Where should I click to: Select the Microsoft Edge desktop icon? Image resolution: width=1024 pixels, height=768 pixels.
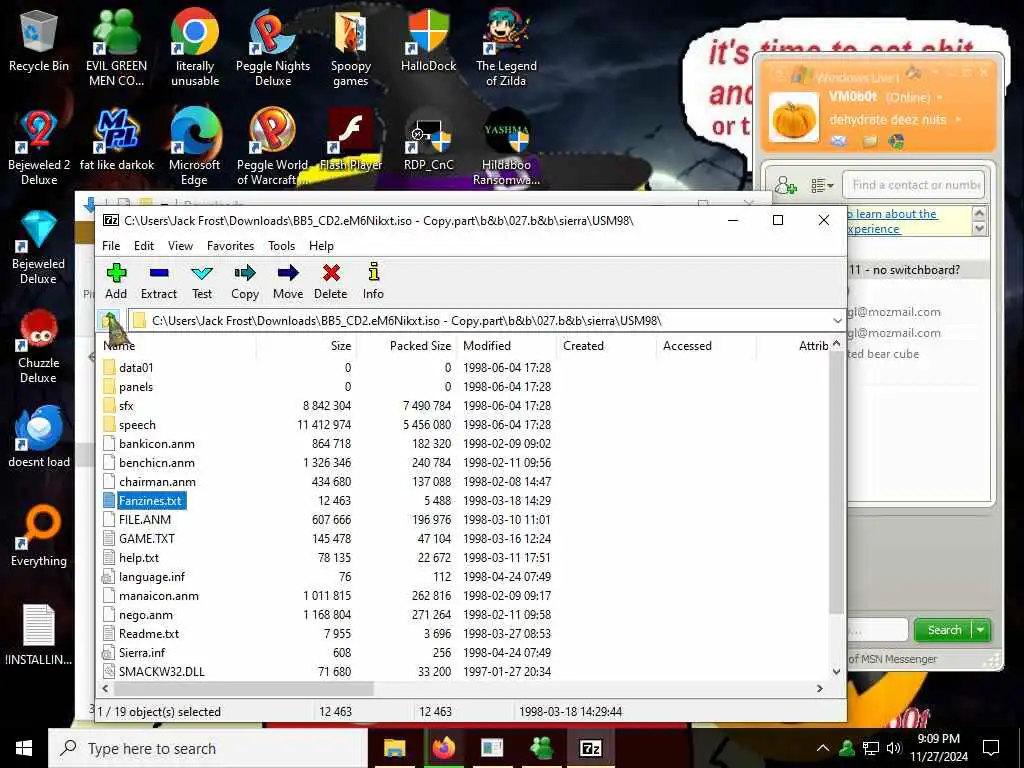[x=195, y=147]
